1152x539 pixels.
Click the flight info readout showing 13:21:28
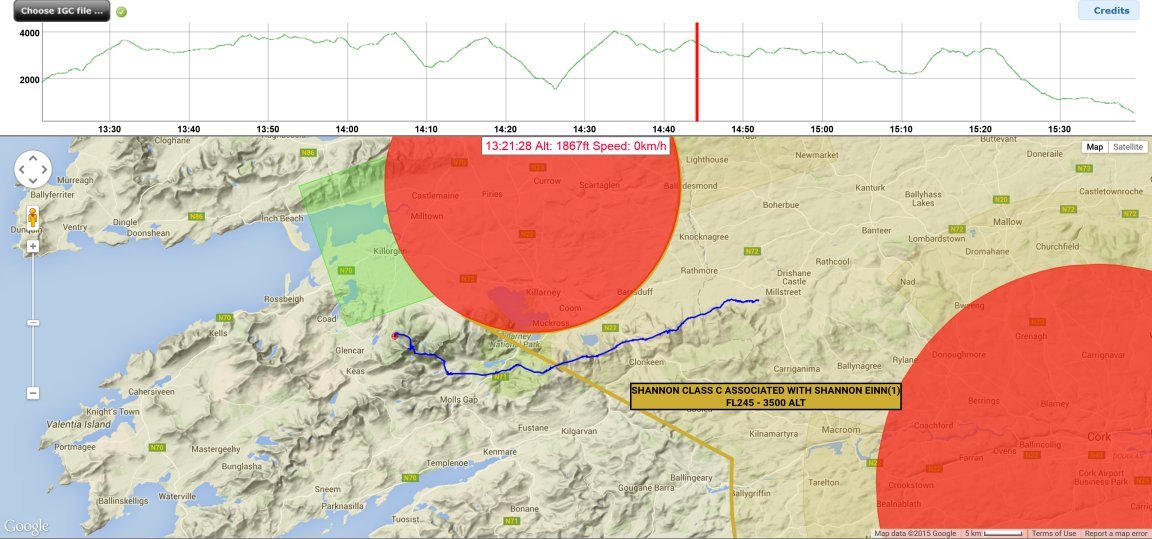[x=575, y=146]
